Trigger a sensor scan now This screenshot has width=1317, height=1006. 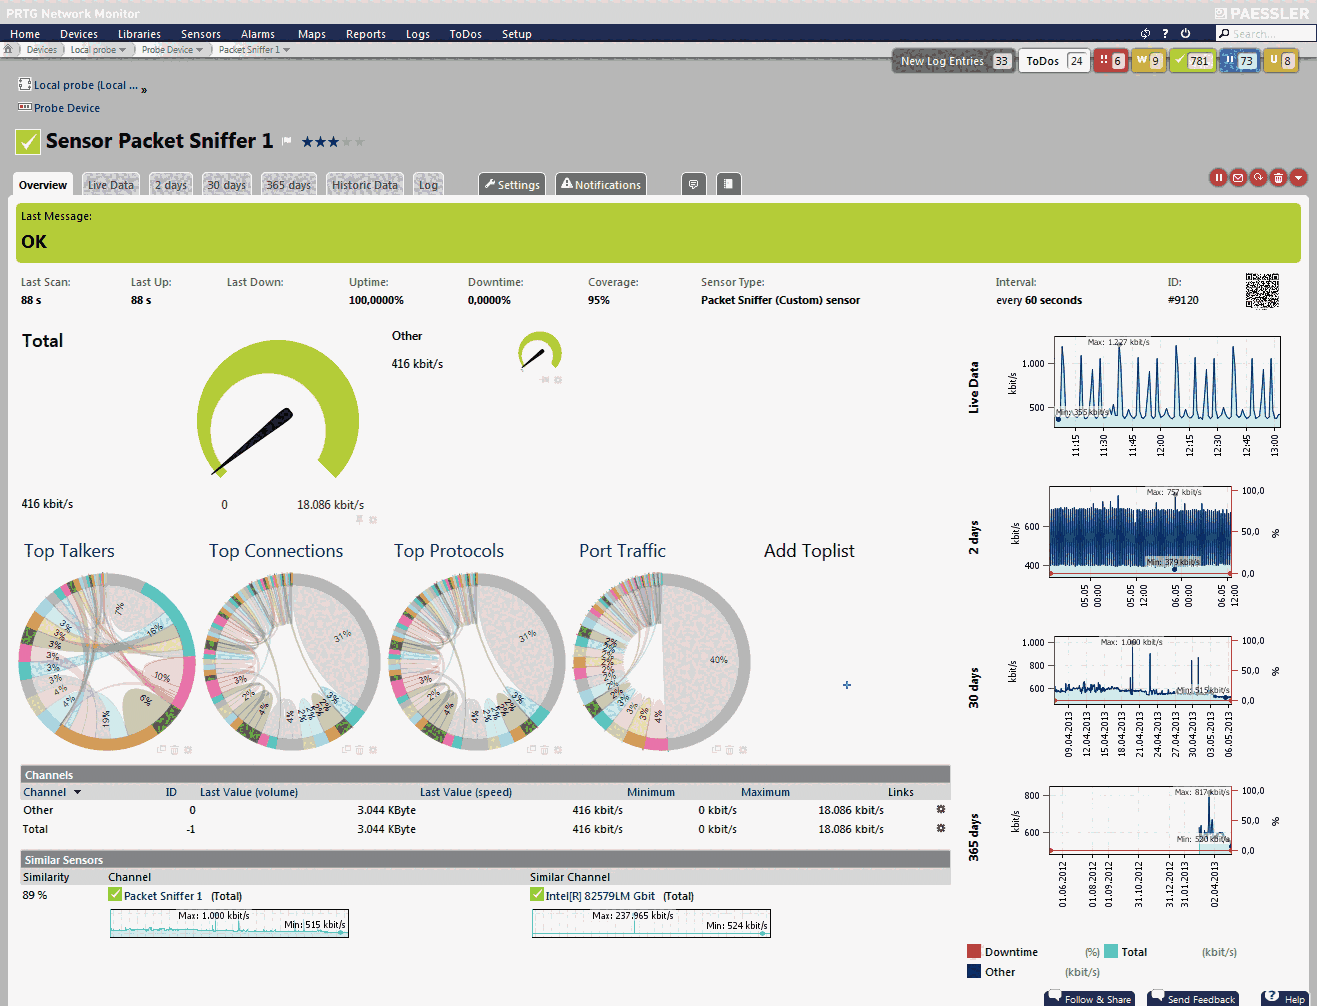point(1258,177)
